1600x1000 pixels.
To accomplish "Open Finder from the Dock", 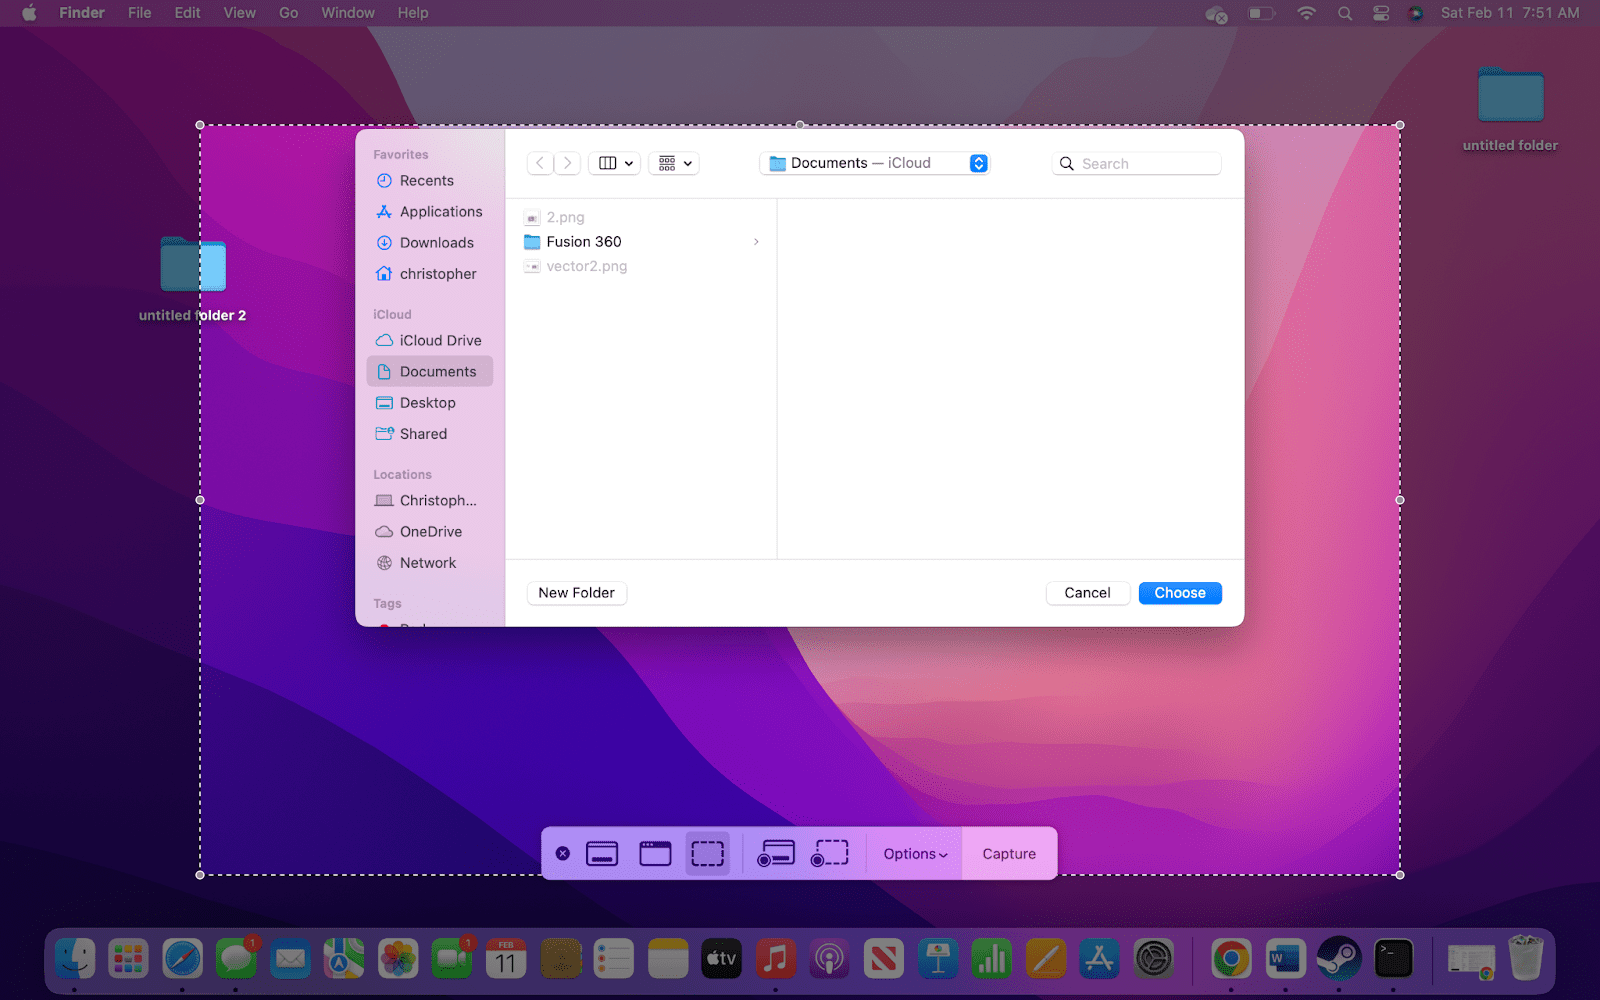I will point(75,960).
